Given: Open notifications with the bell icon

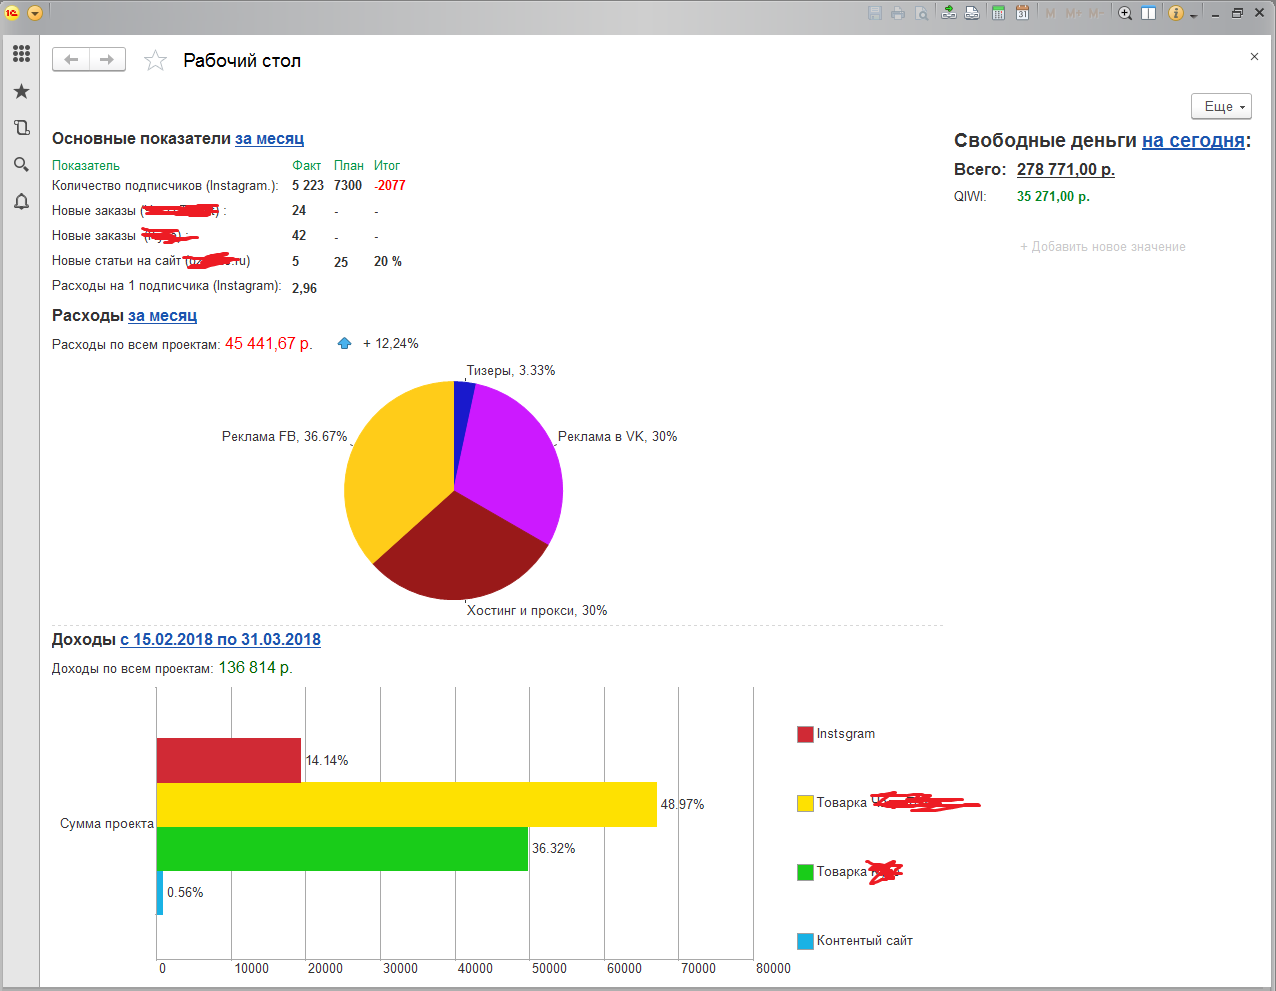Looking at the screenshot, I should pos(21,202).
